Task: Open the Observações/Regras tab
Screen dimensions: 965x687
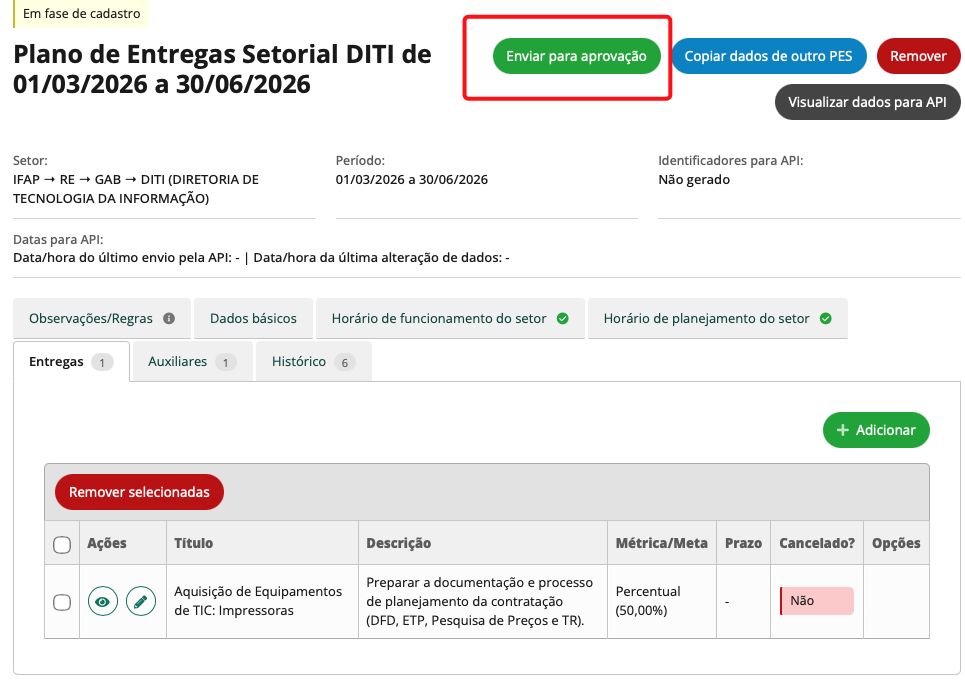Action: 91,319
